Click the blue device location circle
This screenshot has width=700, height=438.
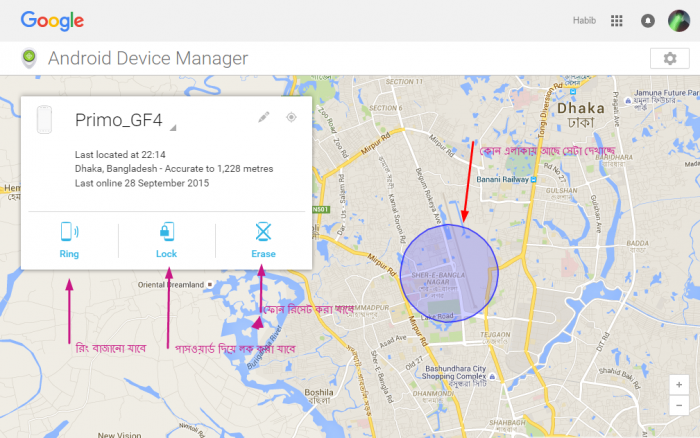coord(449,273)
